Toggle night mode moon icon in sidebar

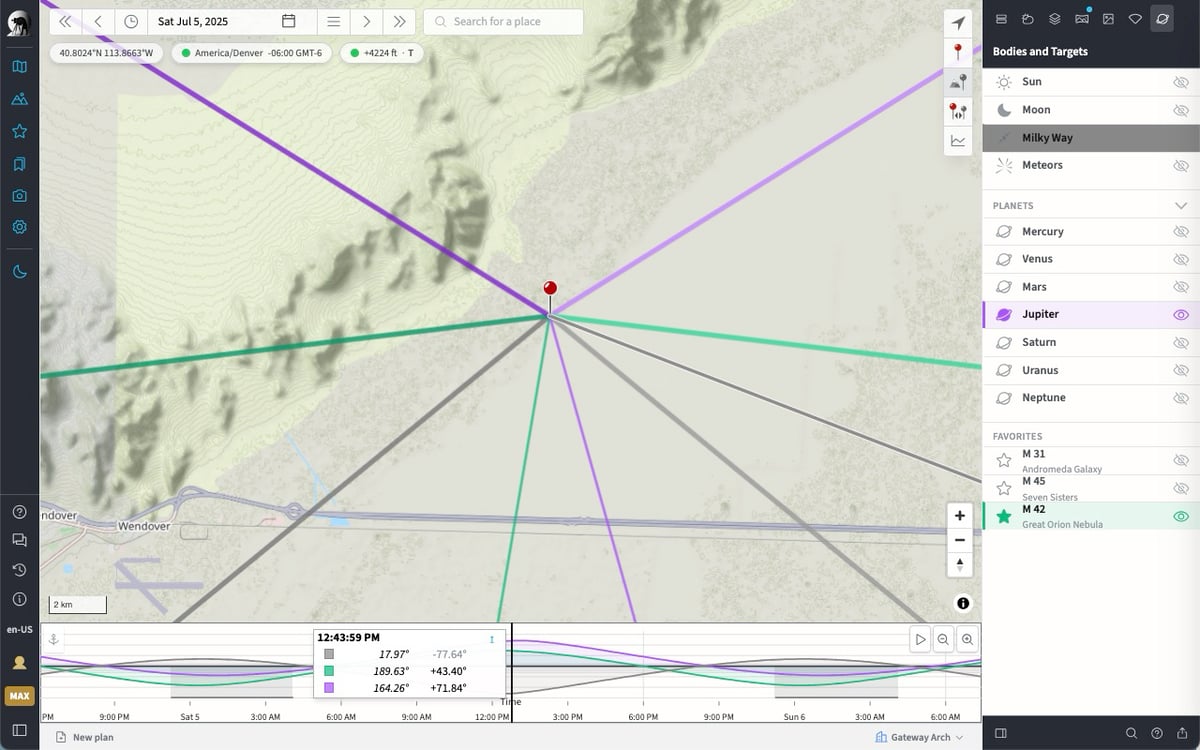point(19,271)
